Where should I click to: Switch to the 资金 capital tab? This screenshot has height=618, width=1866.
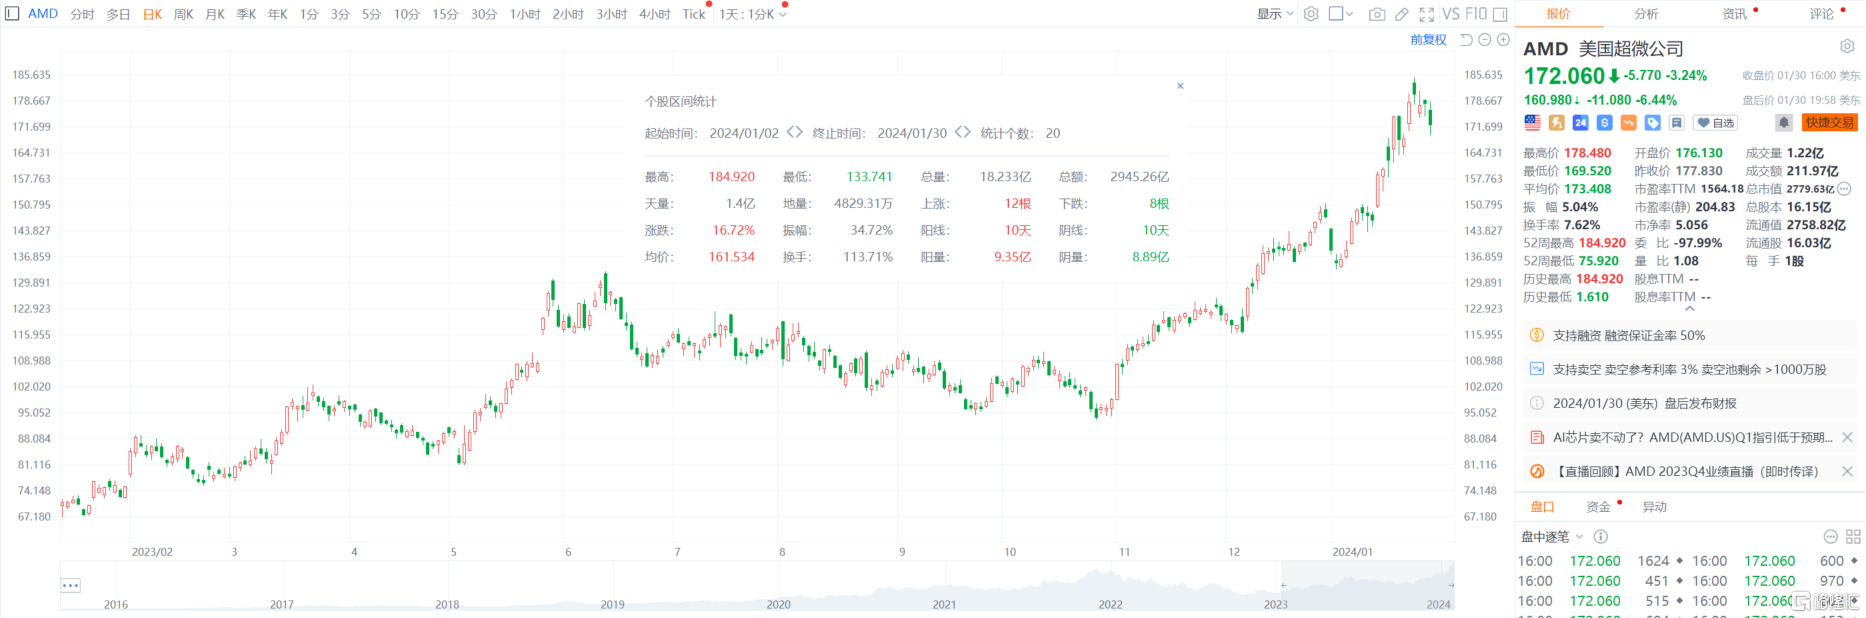coord(1599,507)
